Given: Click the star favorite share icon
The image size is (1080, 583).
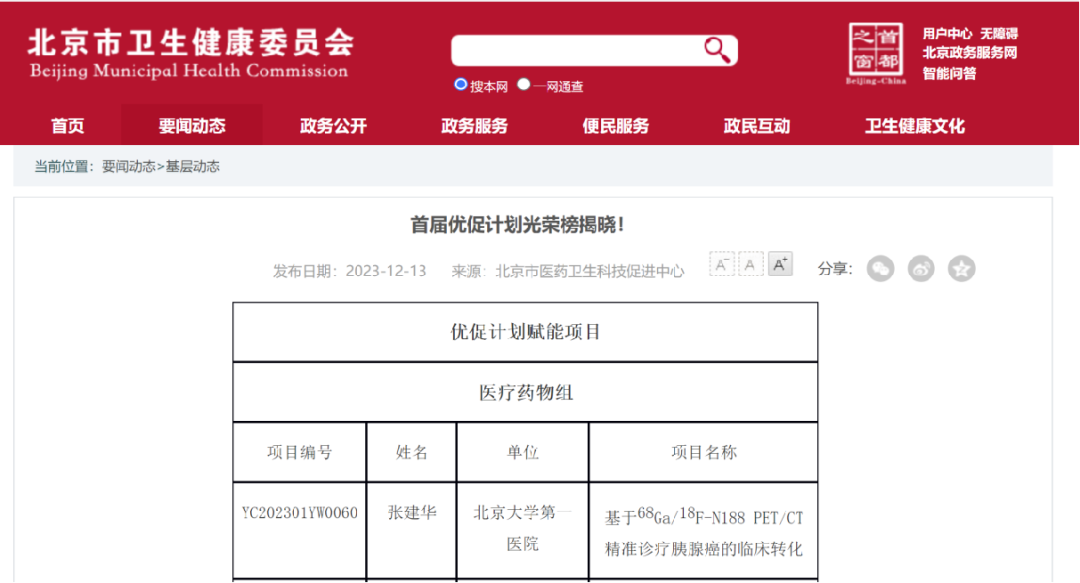Looking at the screenshot, I should click(x=961, y=268).
